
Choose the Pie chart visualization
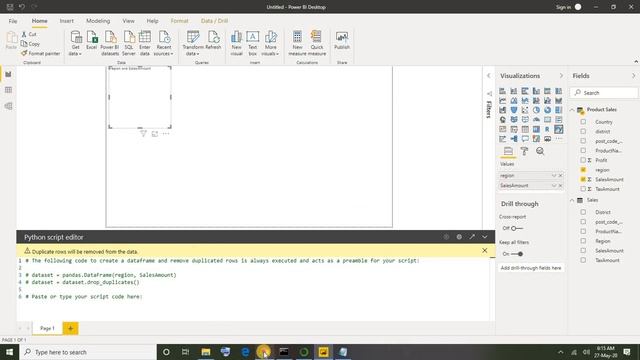pyautogui.click(x=536, y=110)
